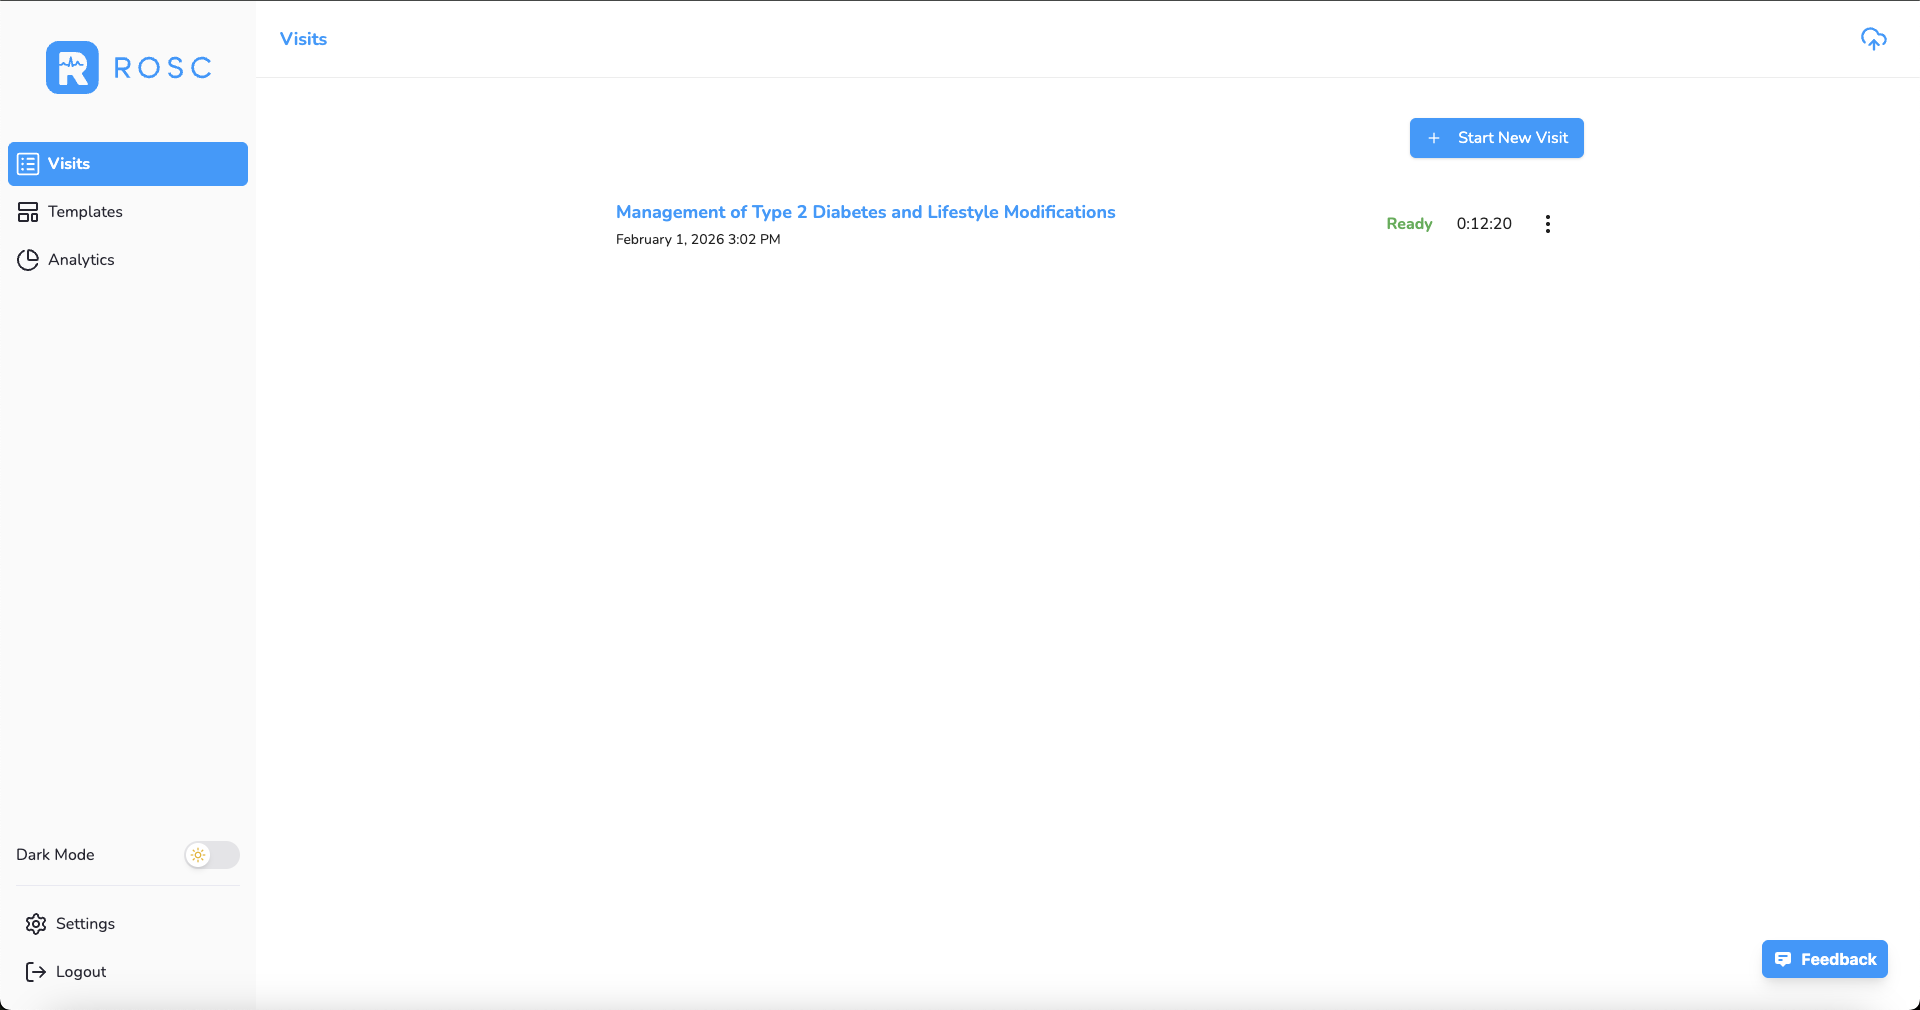
Task: Click the Logout arrow icon
Action: [35, 971]
